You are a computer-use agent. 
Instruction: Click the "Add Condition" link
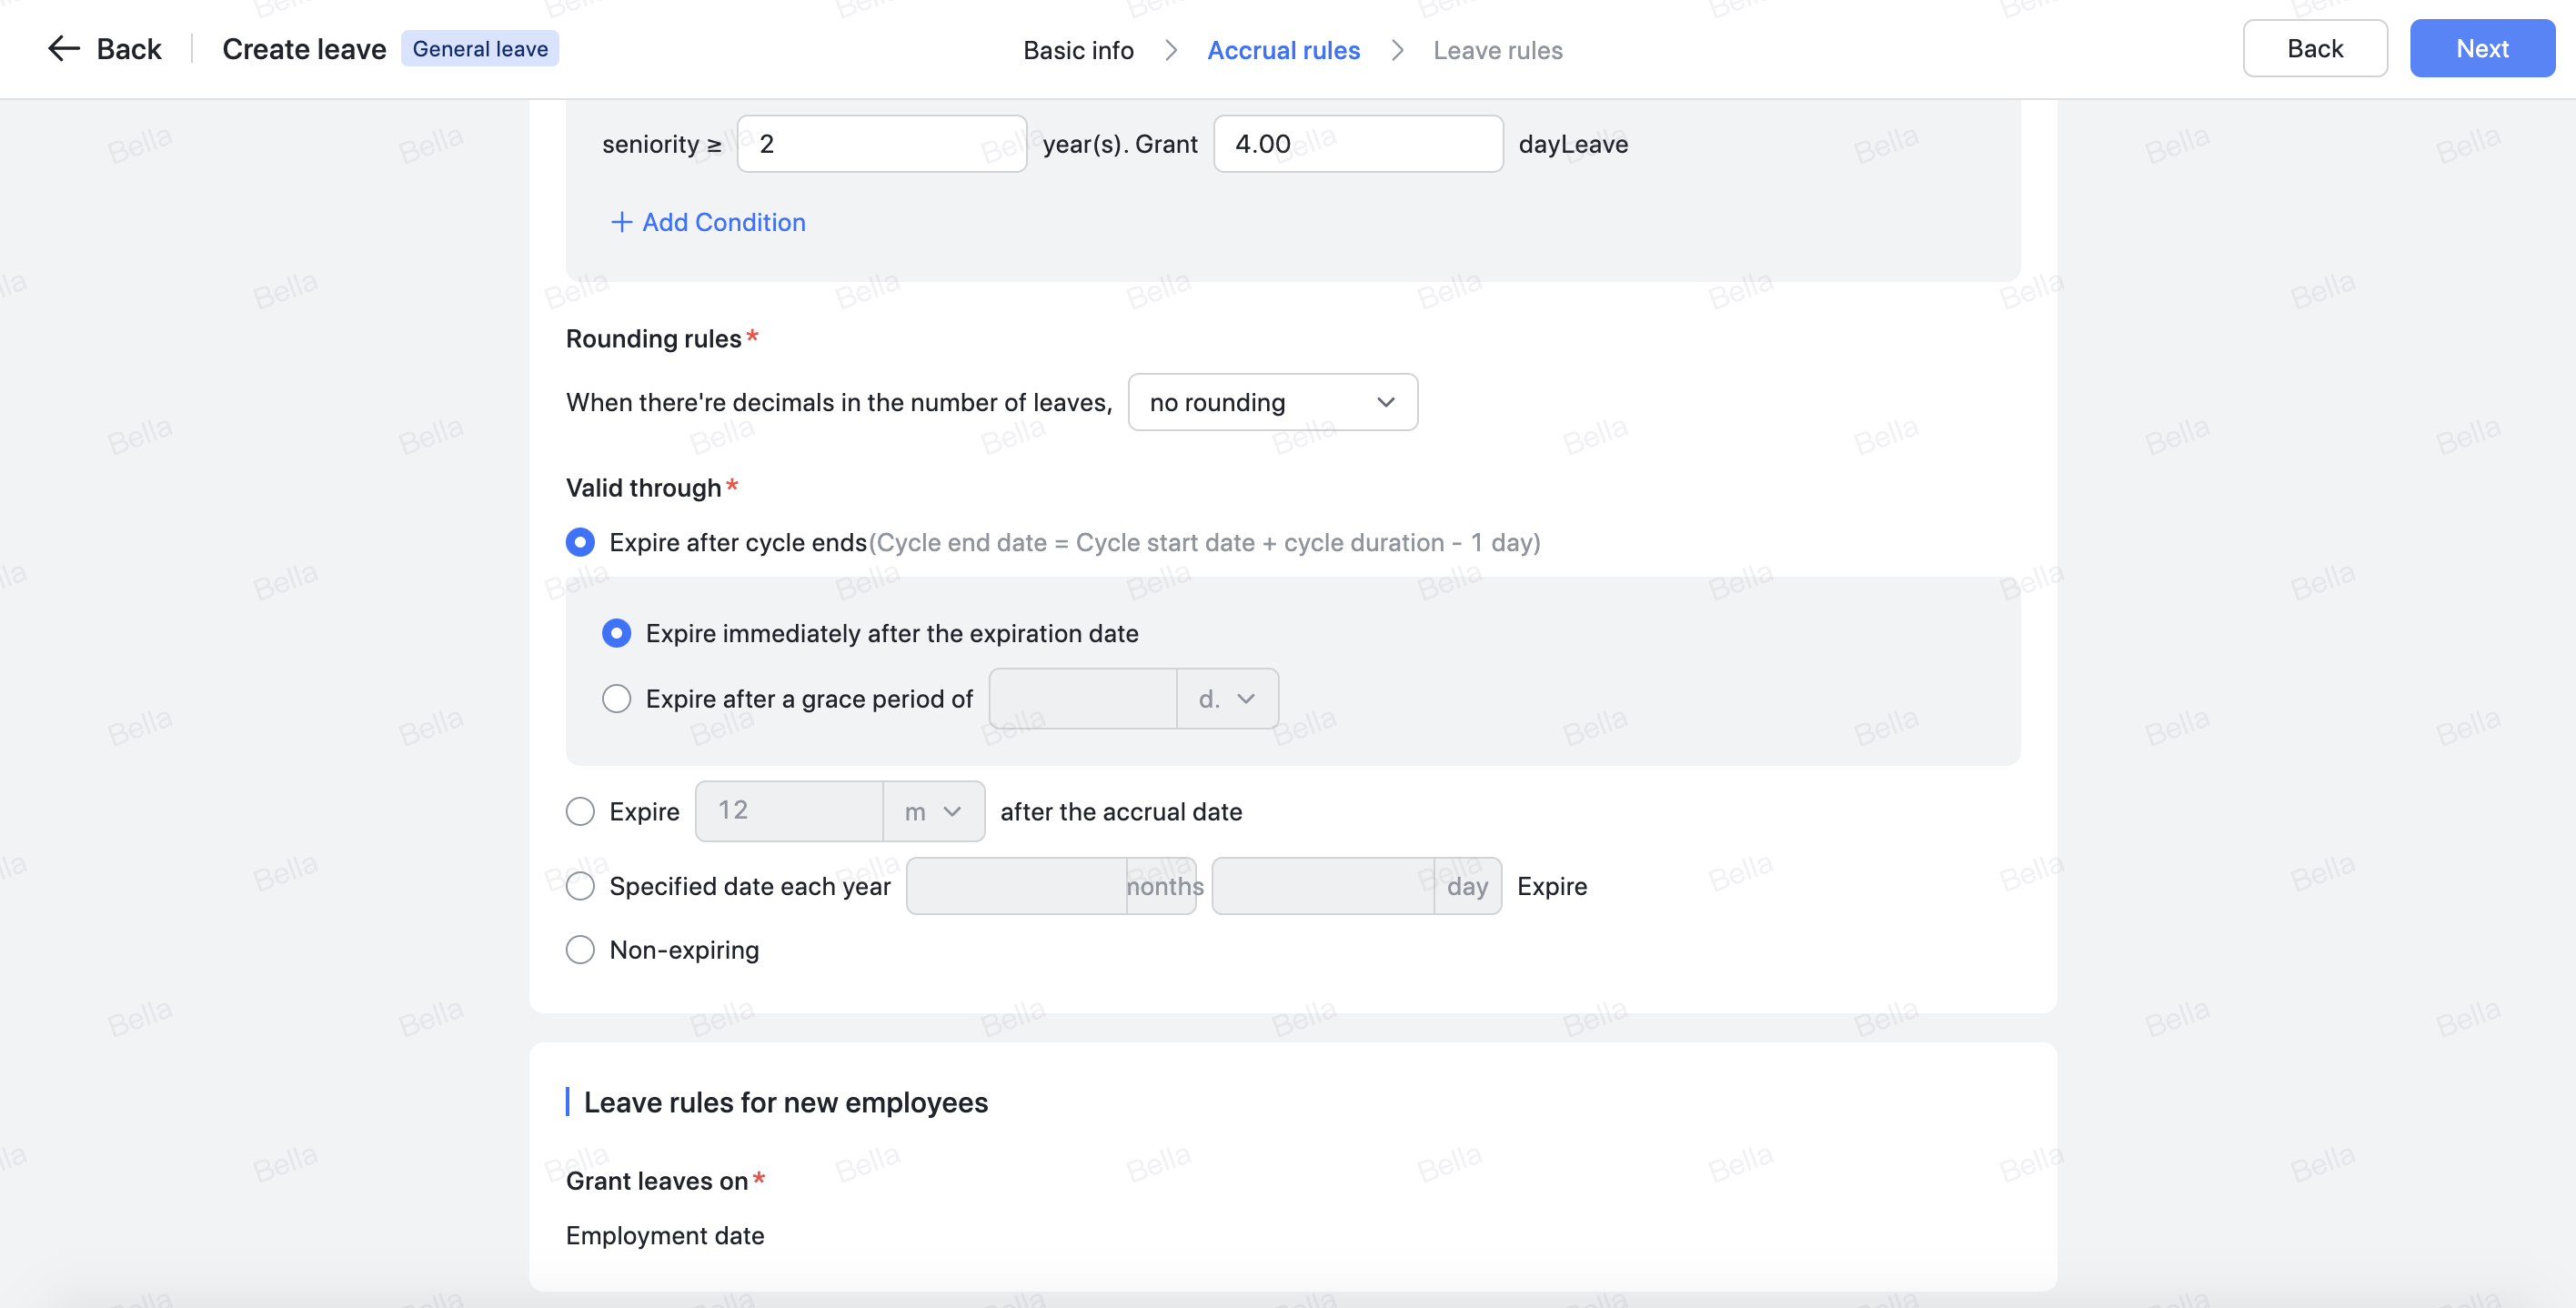tap(724, 222)
